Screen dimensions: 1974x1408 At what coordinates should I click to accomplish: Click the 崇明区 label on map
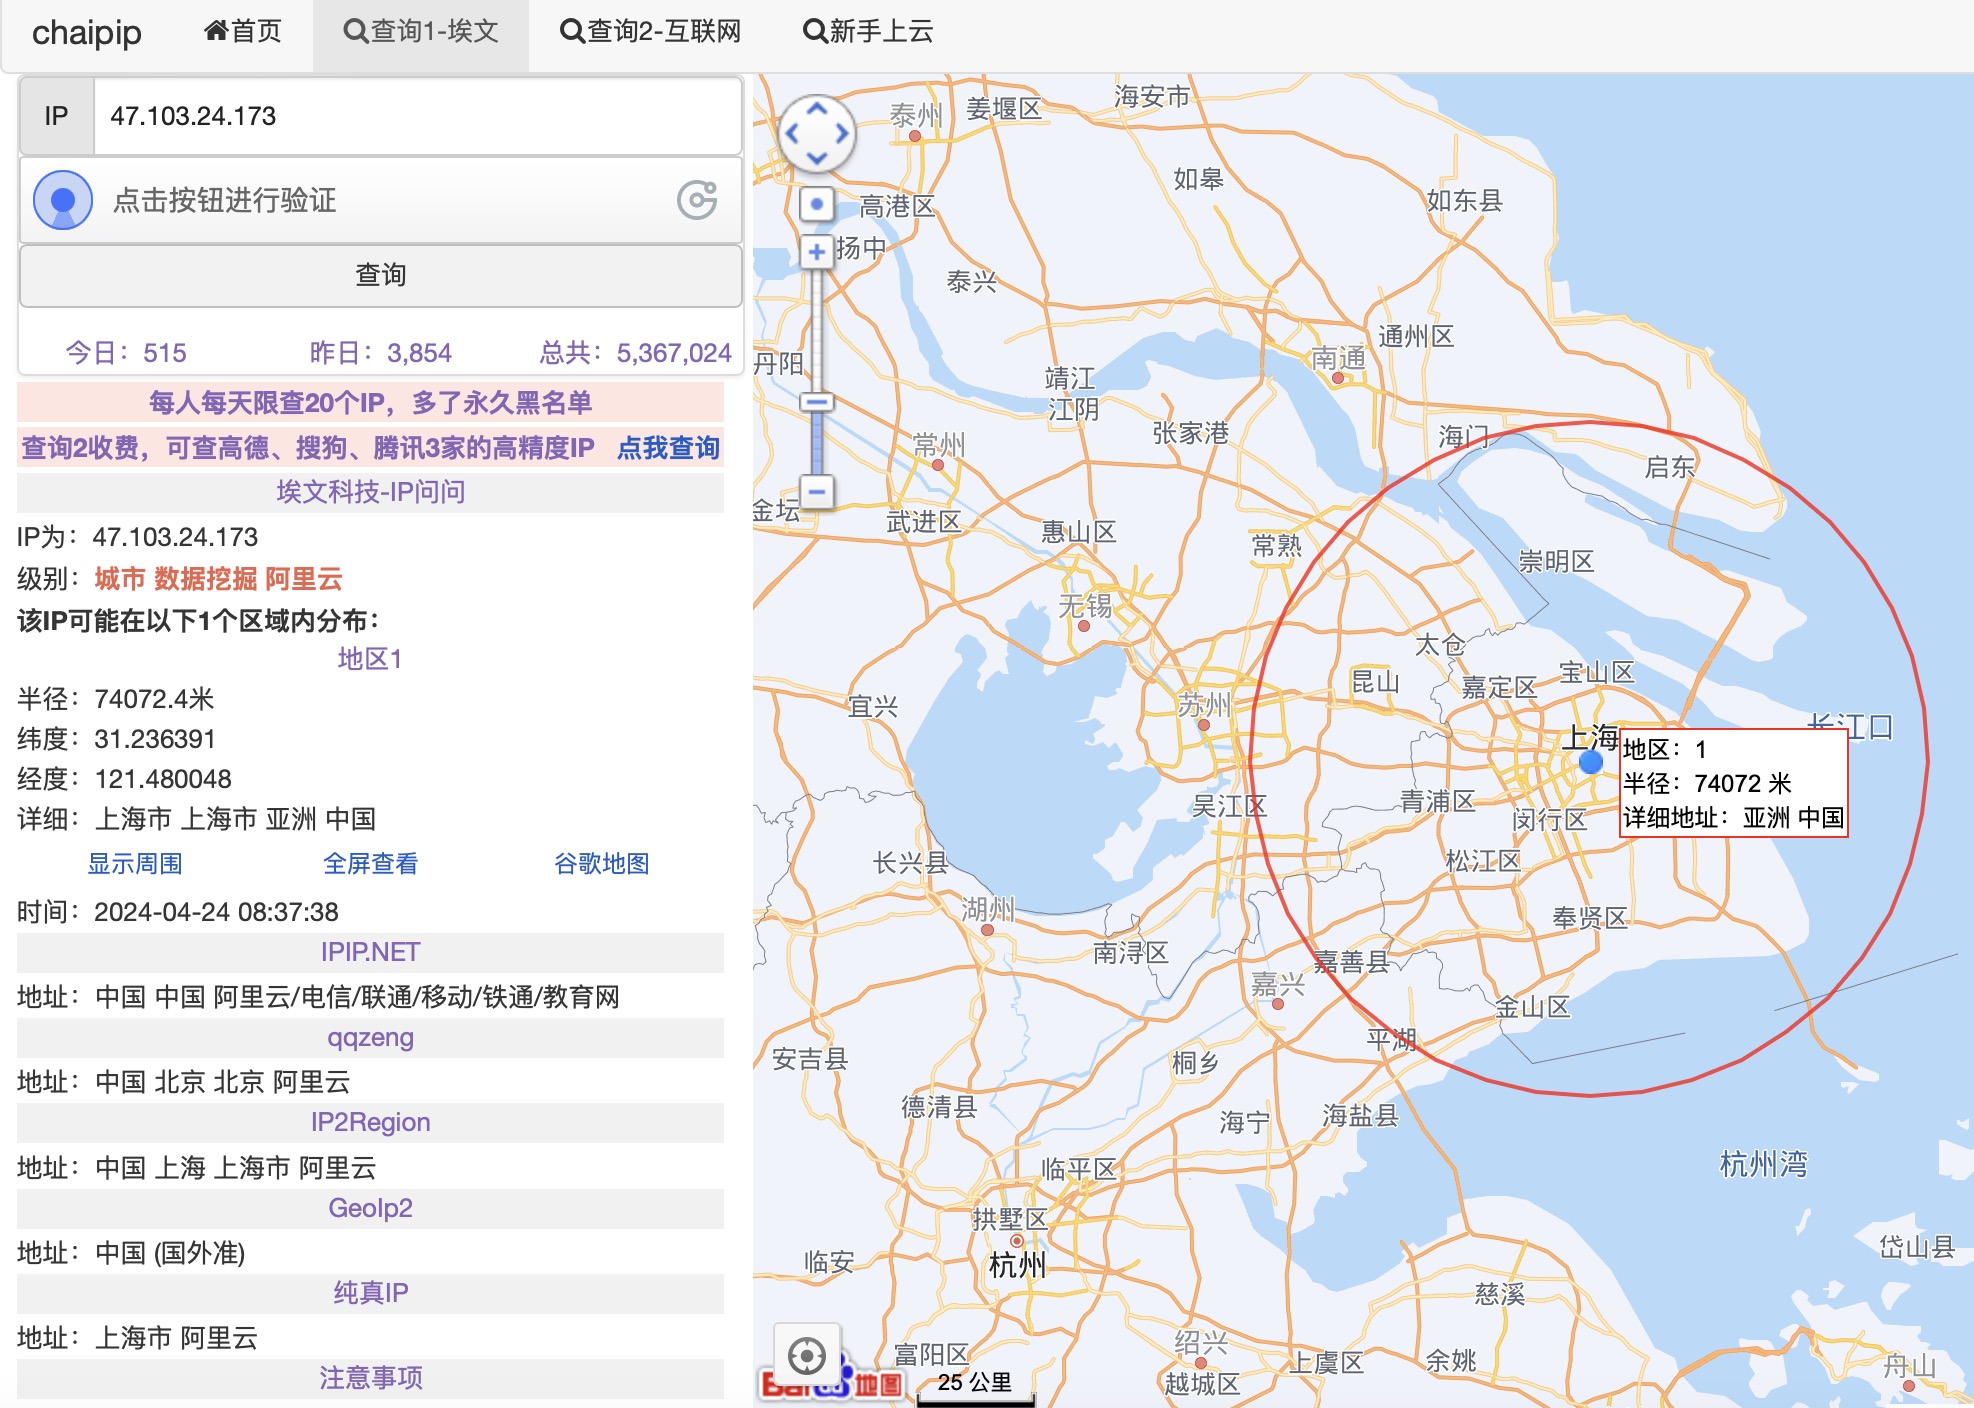pyautogui.click(x=1556, y=561)
